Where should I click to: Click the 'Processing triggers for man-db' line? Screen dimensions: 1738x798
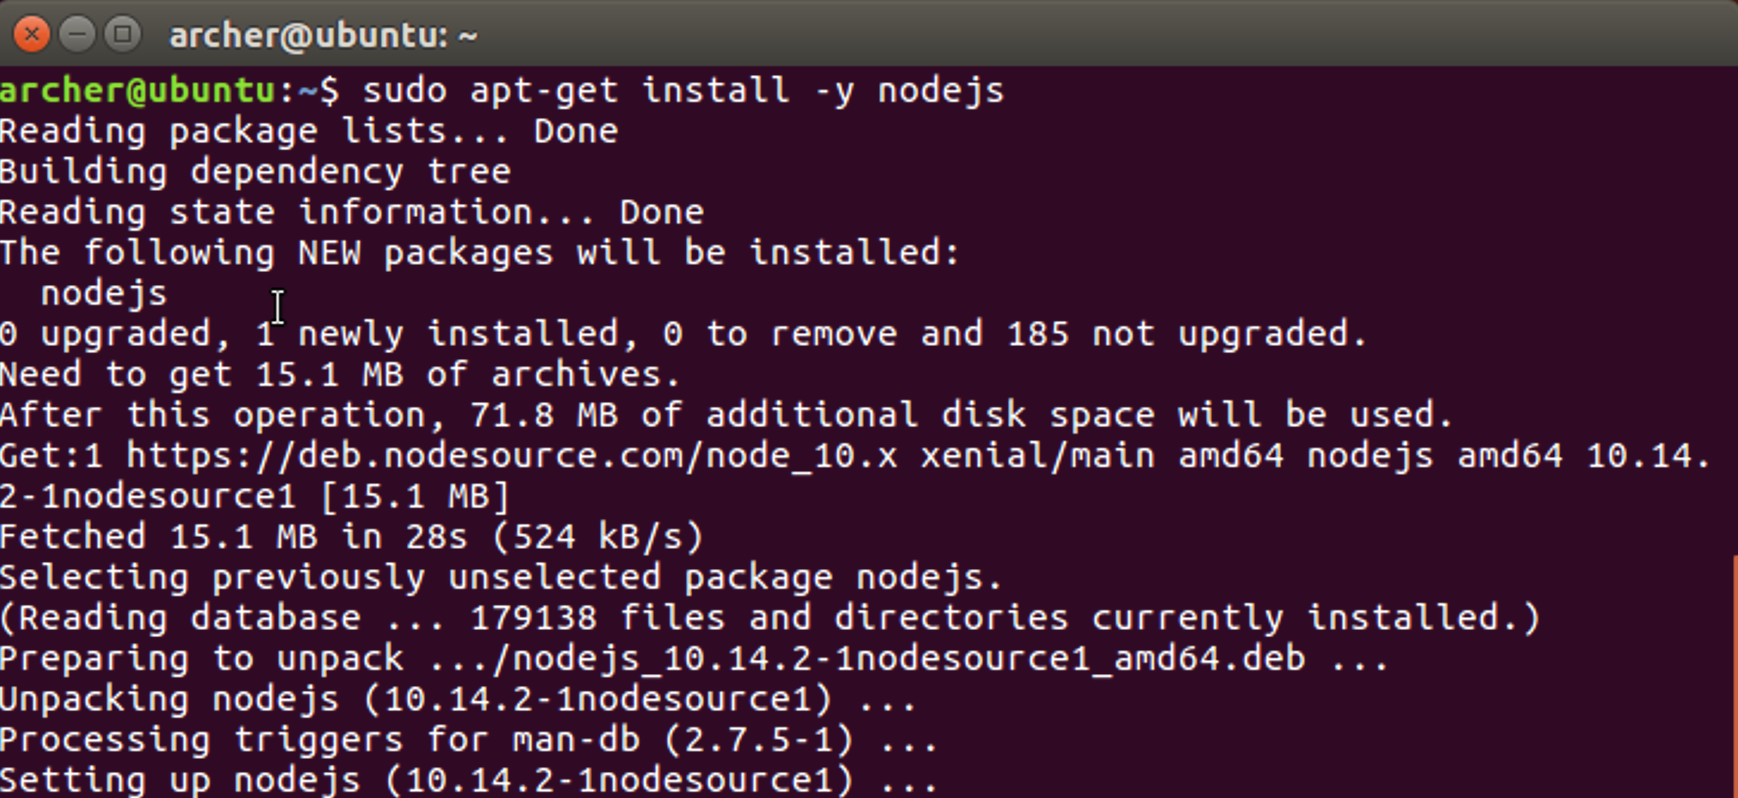(x=469, y=740)
